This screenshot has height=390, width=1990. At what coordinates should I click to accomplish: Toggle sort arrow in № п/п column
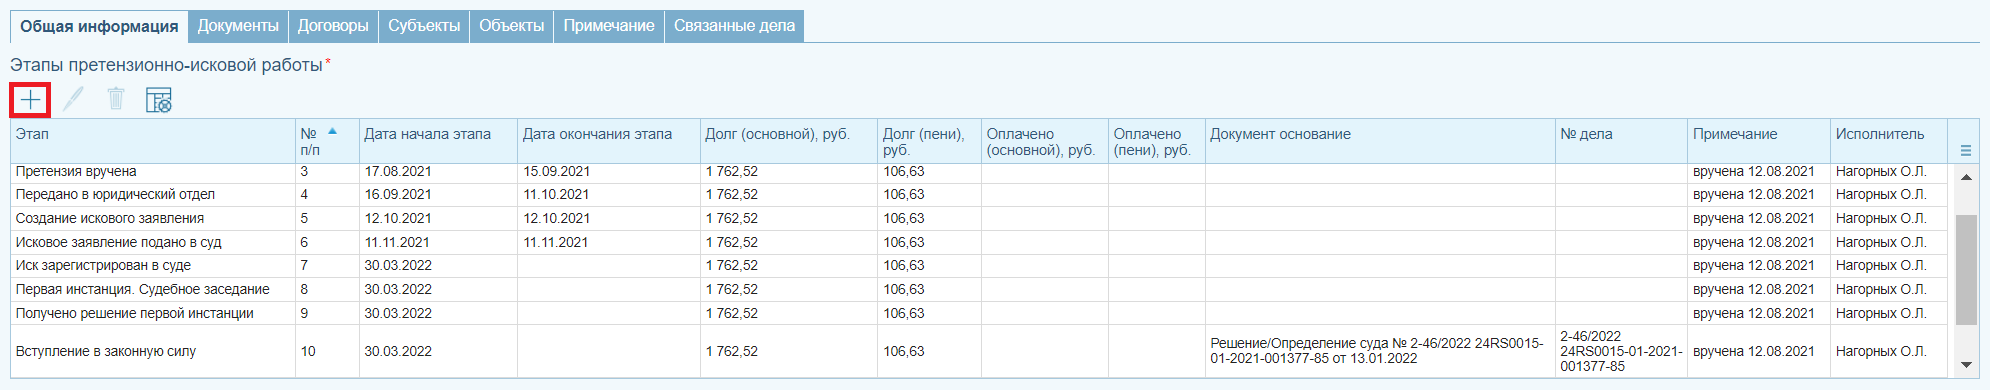[332, 132]
